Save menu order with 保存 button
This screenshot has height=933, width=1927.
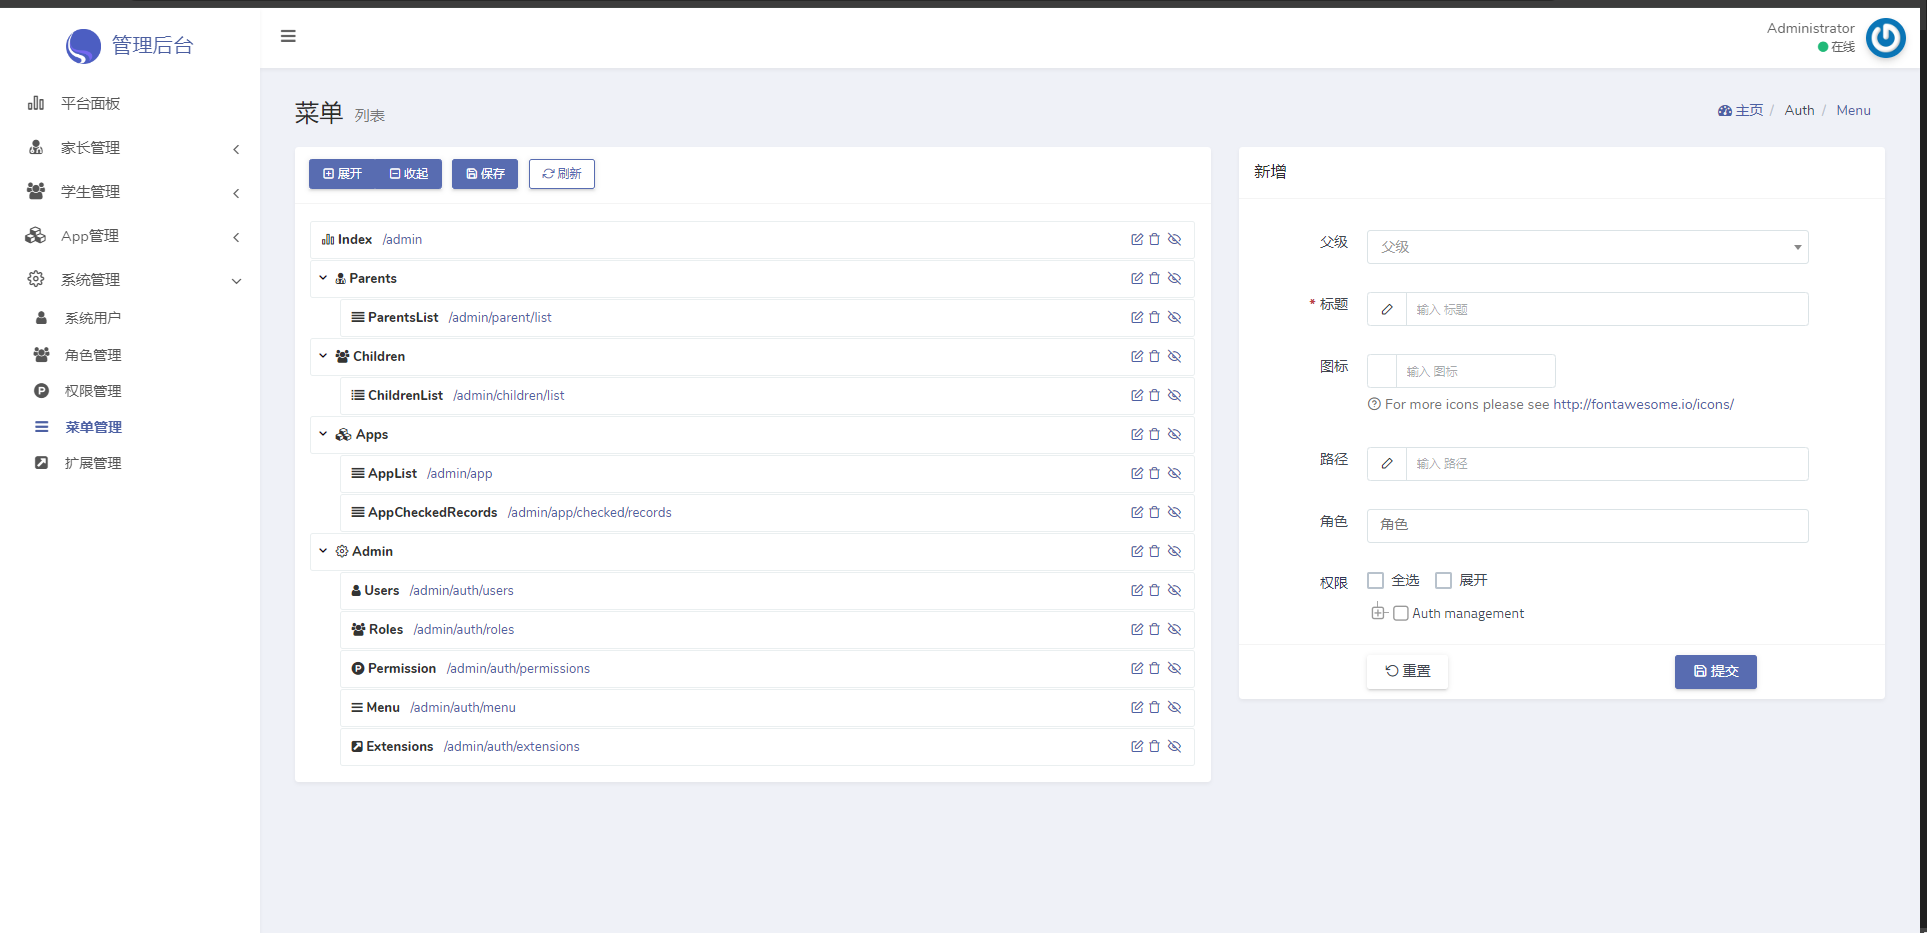pyautogui.click(x=485, y=174)
